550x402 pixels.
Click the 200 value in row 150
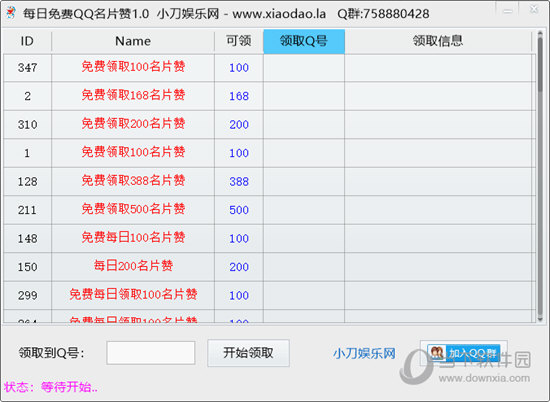click(239, 267)
